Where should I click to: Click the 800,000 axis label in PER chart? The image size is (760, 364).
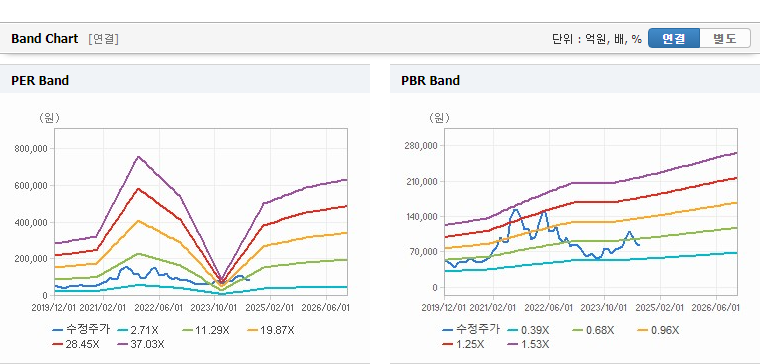coord(31,149)
